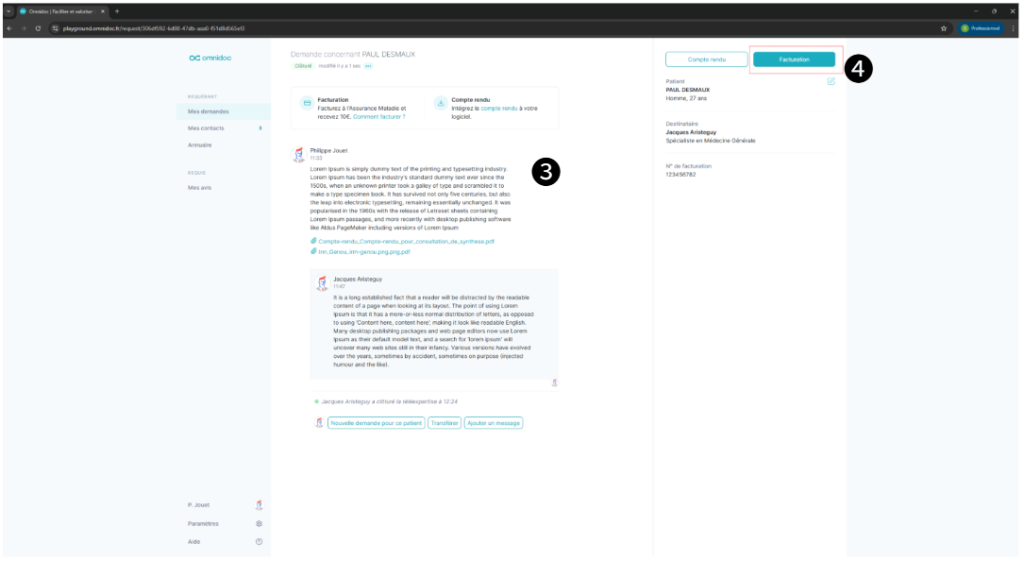Screen dimensions: 1024x561
Task: Go to Mes contacts in sidebar
Action: pos(206,128)
